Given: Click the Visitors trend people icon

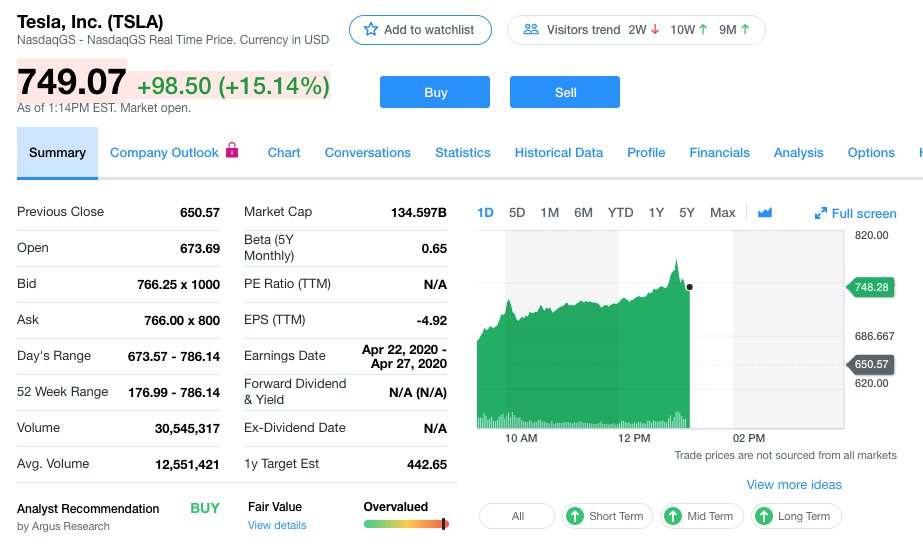Looking at the screenshot, I should [531, 29].
